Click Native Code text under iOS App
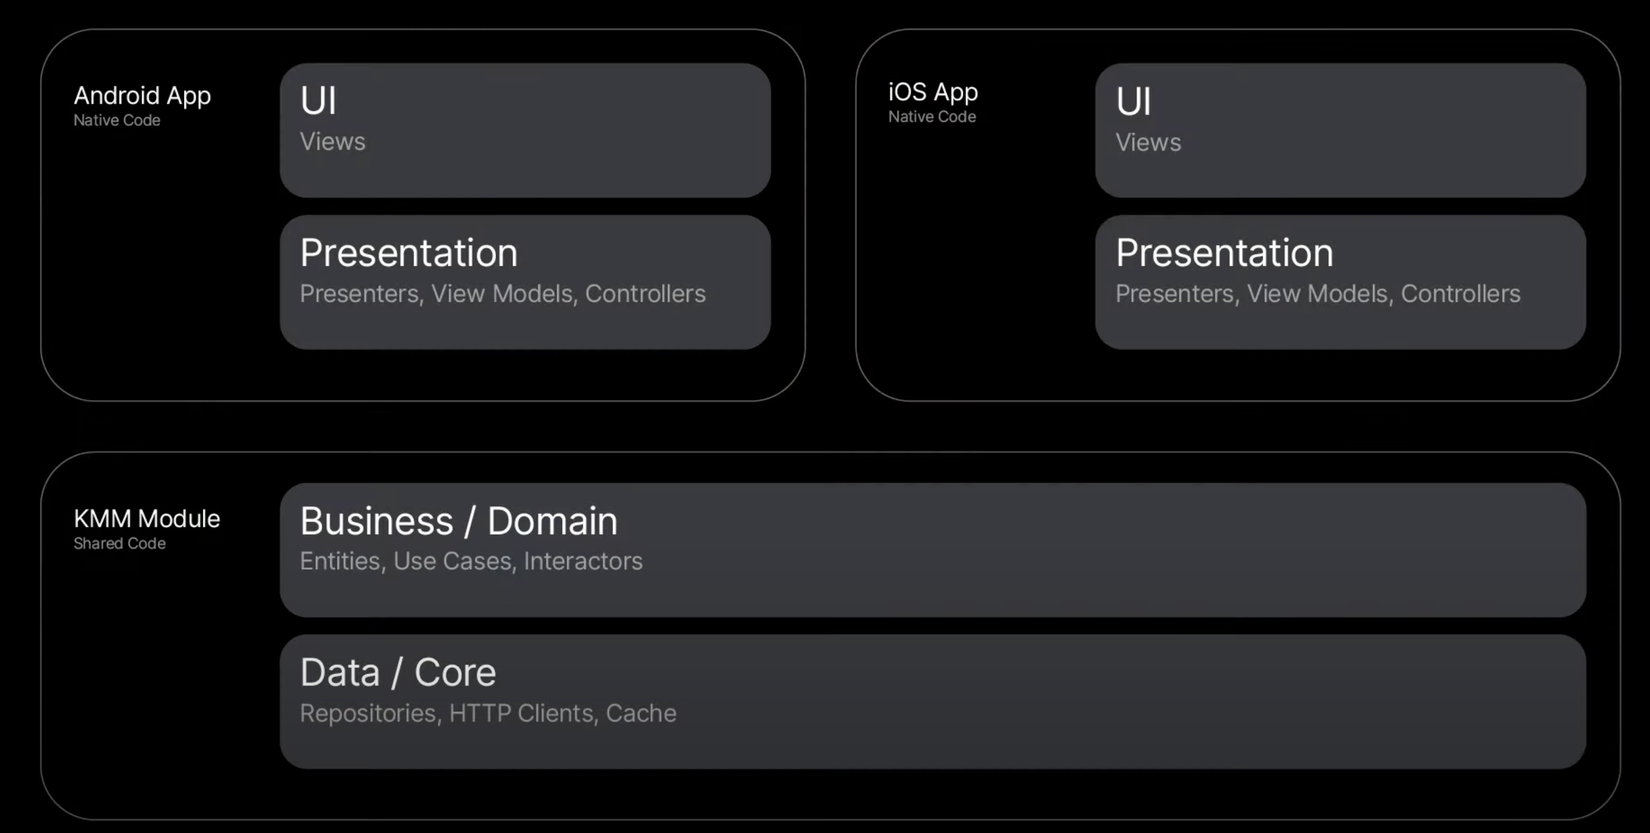 point(931,117)
